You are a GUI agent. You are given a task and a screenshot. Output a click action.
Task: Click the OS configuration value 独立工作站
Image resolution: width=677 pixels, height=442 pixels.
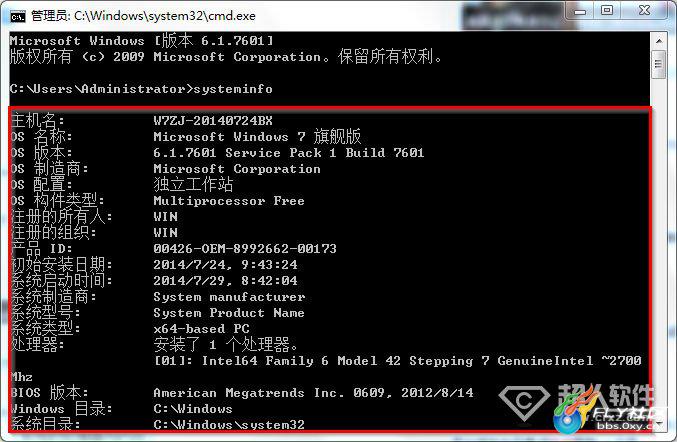click(x=193, y=185)
